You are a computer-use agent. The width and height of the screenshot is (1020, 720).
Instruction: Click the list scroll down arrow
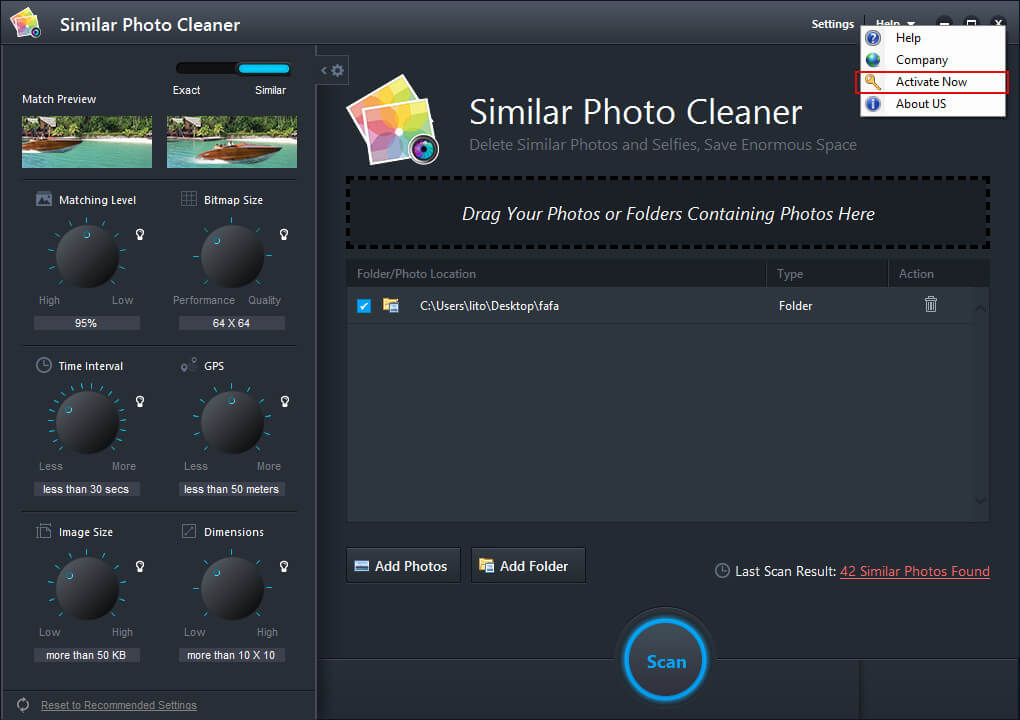pyautogui.click(x=980, y=500)
